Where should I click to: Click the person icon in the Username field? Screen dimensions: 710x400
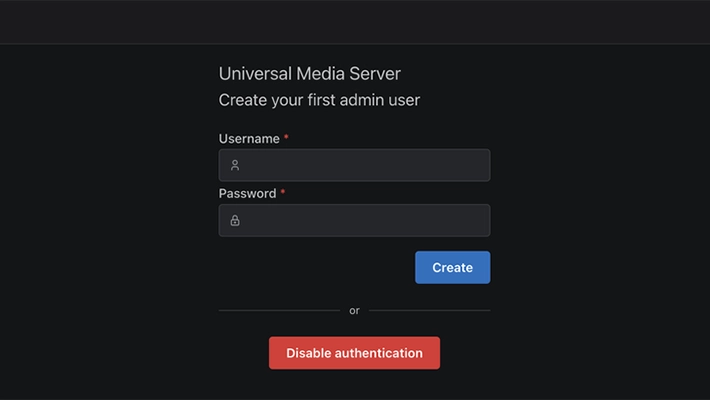[x=235, y=165]
